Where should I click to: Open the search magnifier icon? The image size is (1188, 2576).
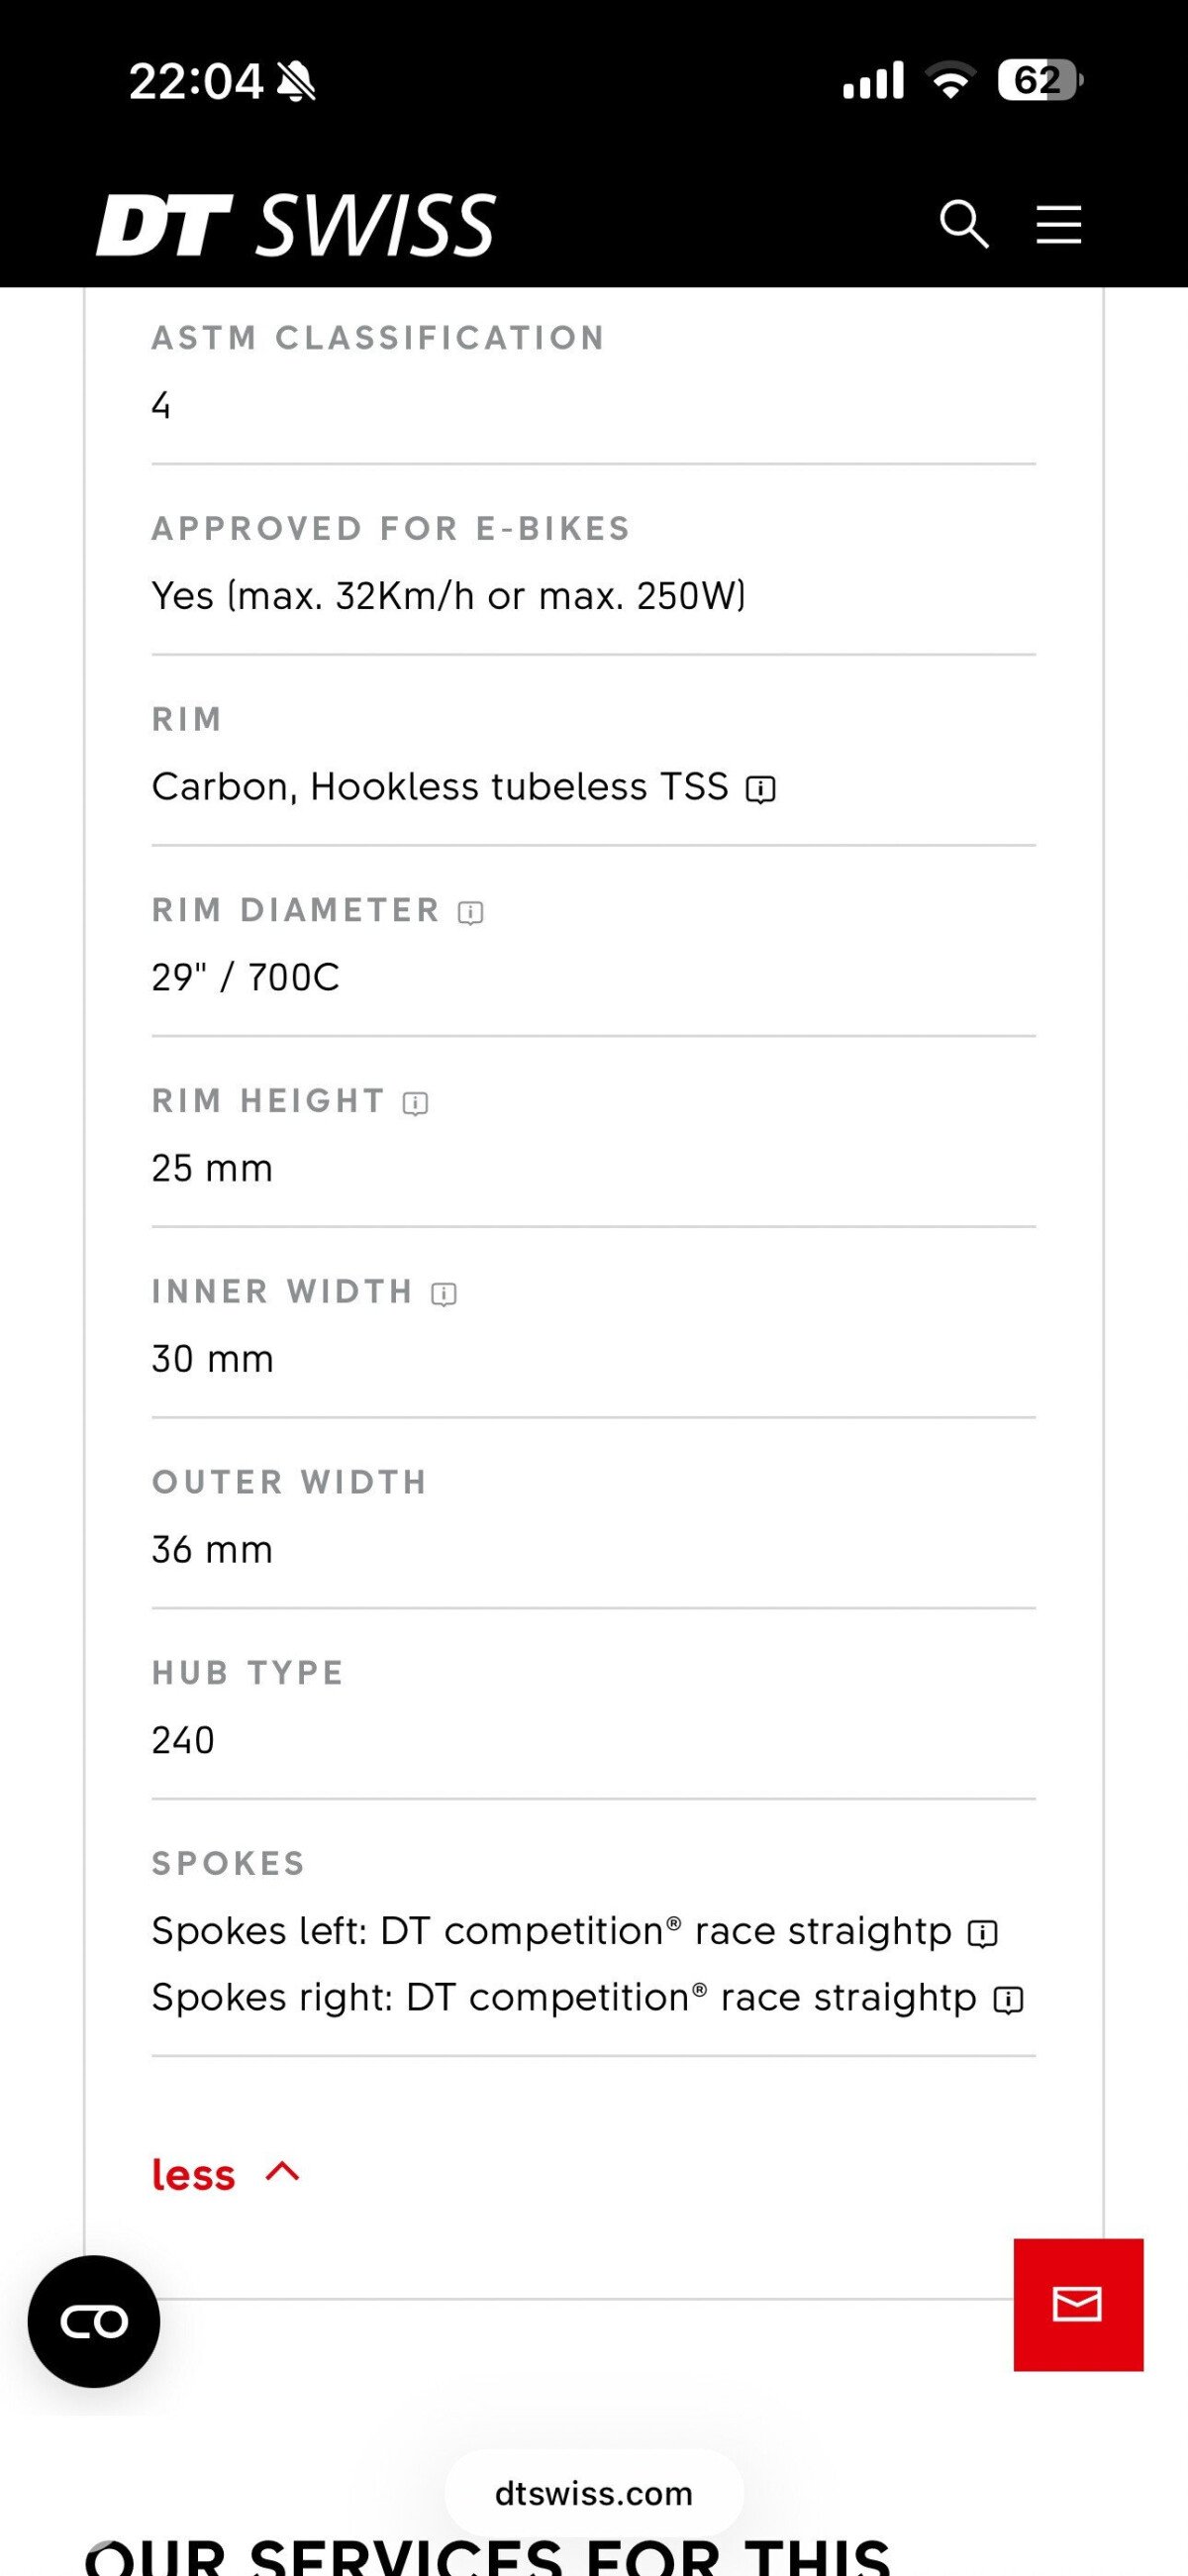[x=964, y=224]
